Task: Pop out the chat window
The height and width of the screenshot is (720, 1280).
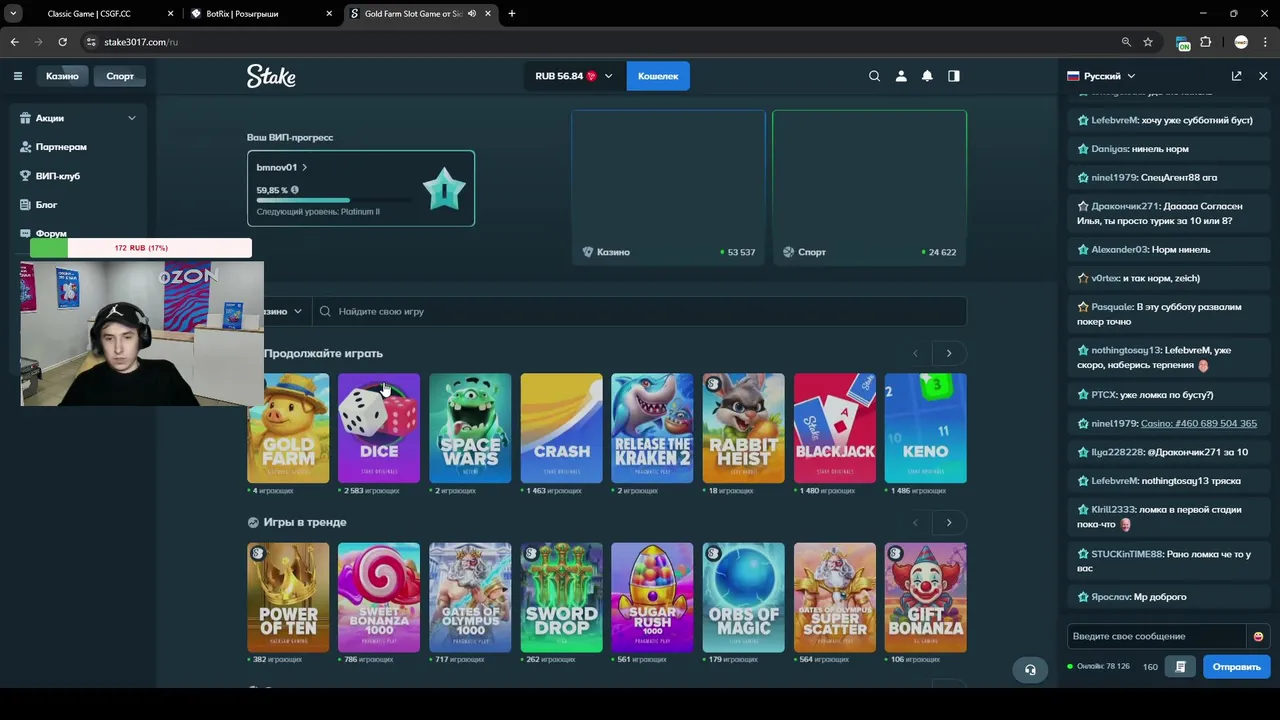Action: pyautogui.click(x=1237, y=76)
